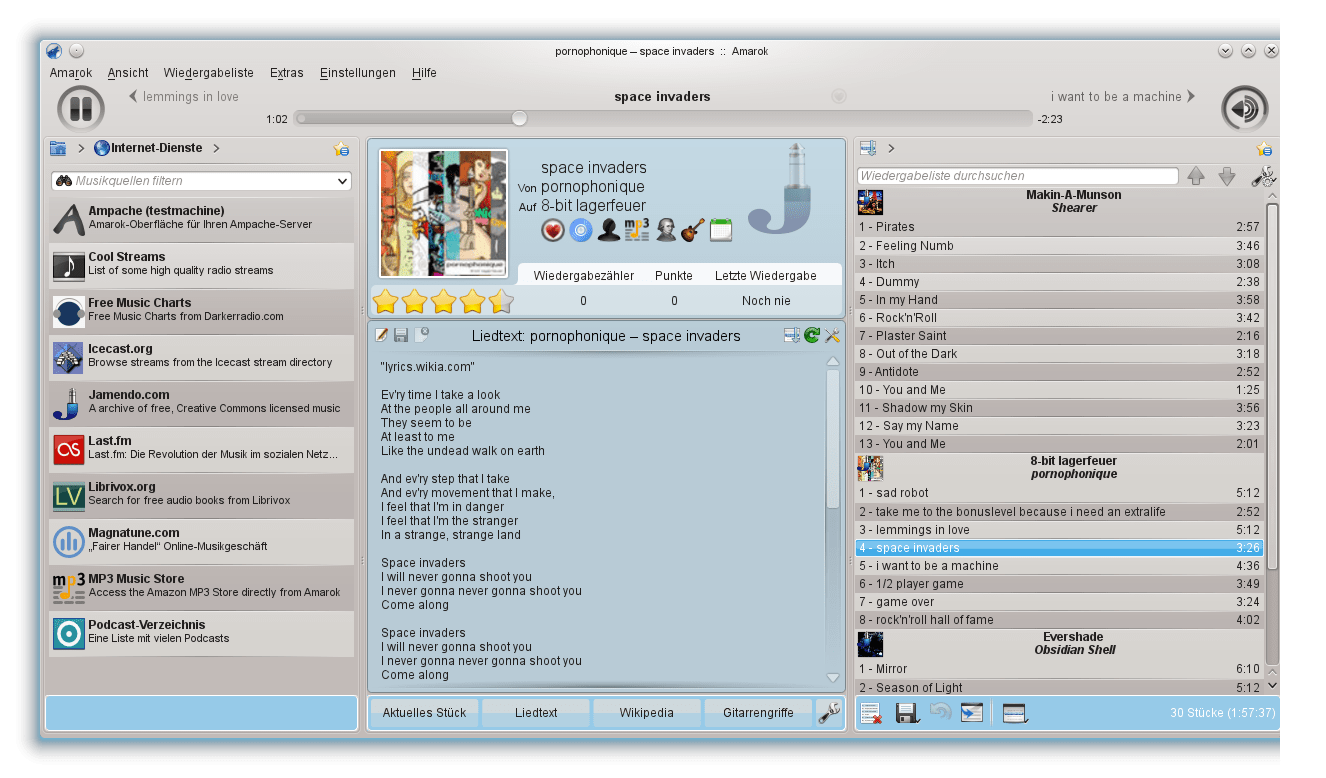Expand the chevron after the home folder breadcrumb

81,149
